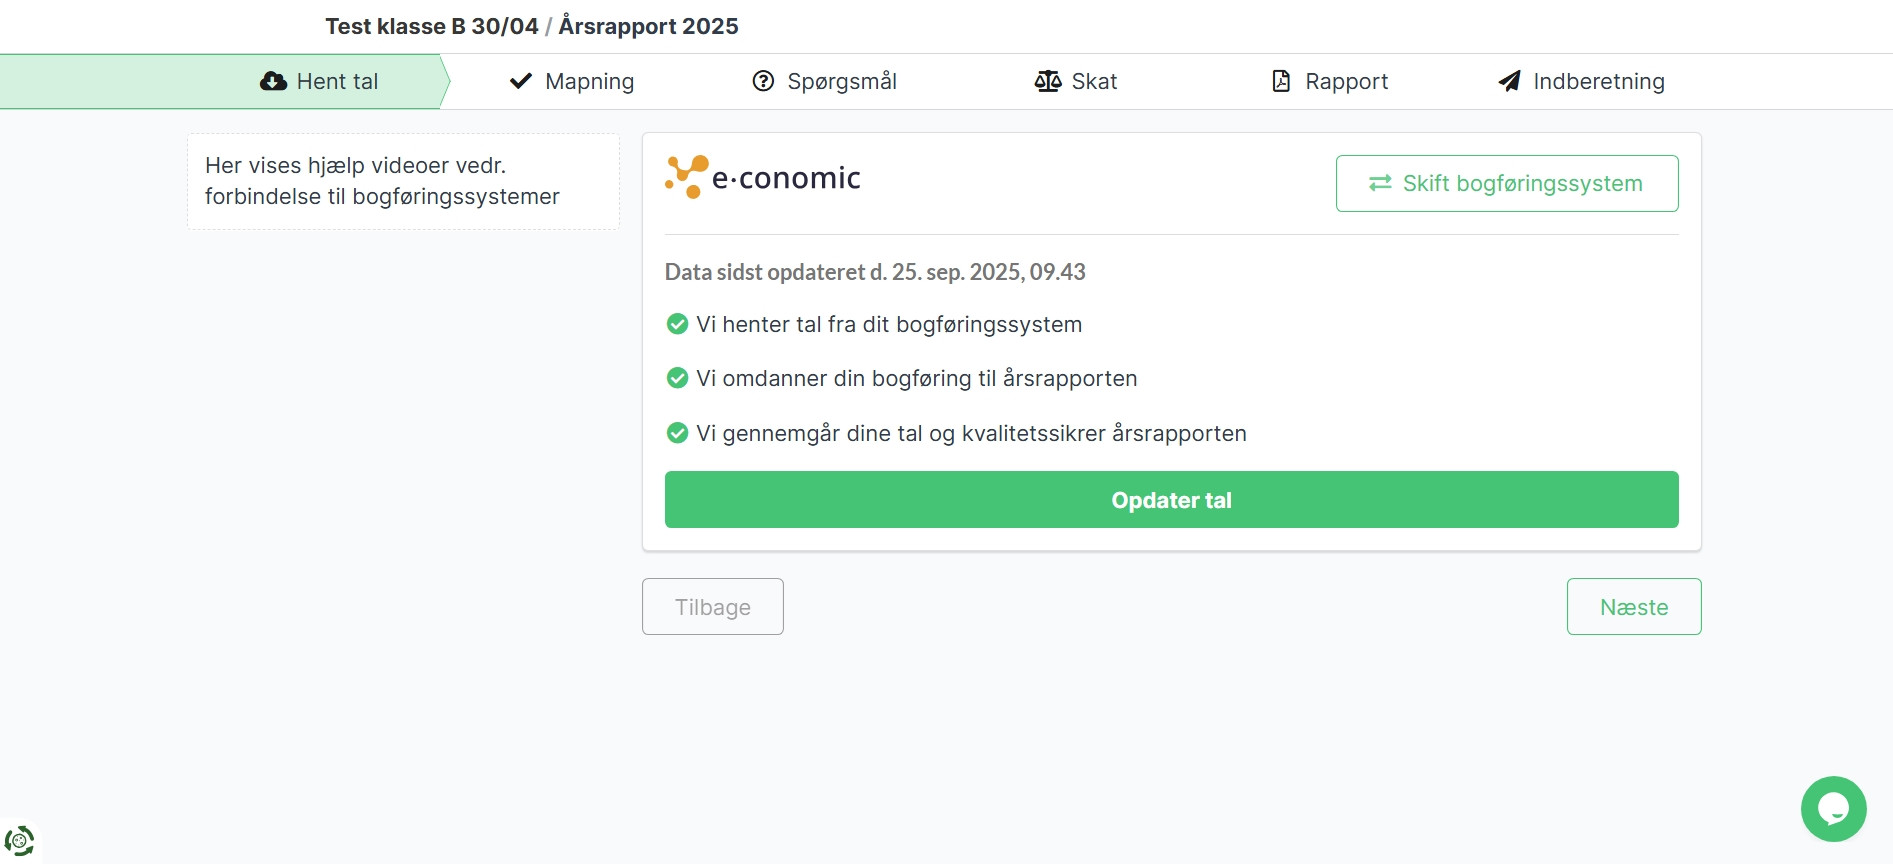Click the cloud download icon on Hent tal
1893x864 pixels.
(x=273, y=81)
